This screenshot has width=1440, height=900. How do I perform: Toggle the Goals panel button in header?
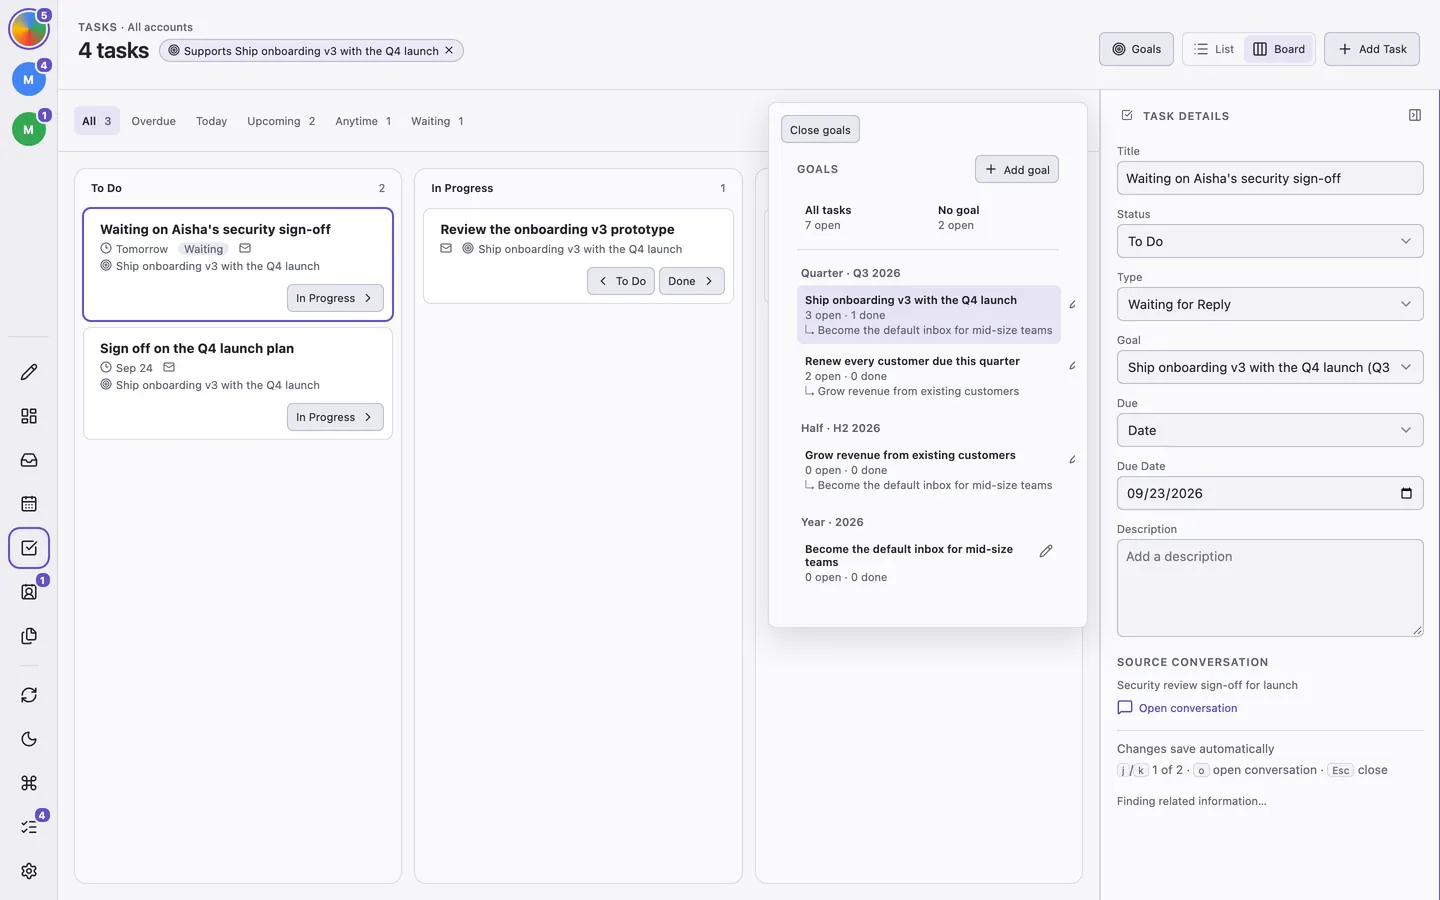point(1136,49)
